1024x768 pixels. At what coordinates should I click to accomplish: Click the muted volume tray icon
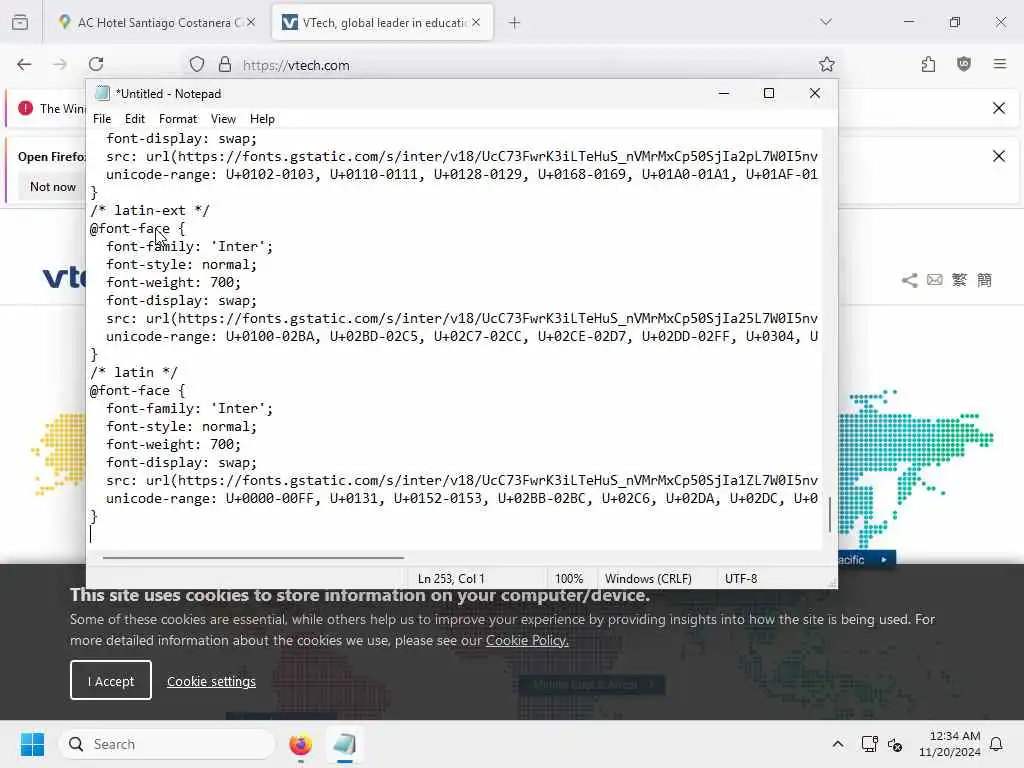[895, 744]
